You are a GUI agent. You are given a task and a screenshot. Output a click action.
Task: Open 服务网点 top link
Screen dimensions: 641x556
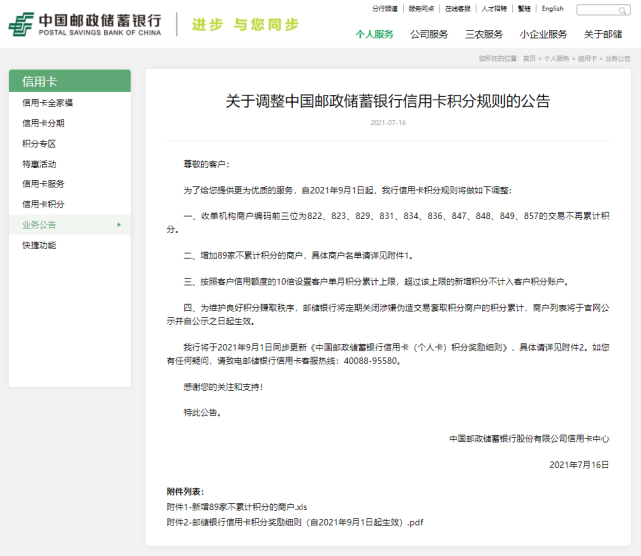tap(421, 9)
